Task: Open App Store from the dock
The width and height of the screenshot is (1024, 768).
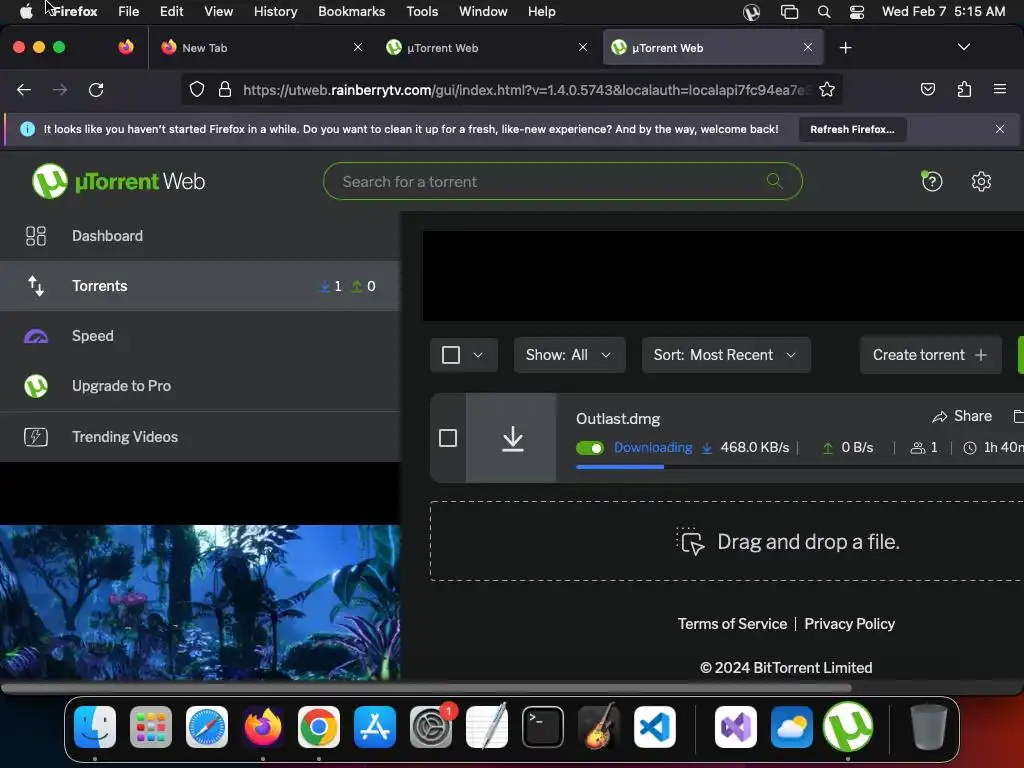Action: coord(375,727)
